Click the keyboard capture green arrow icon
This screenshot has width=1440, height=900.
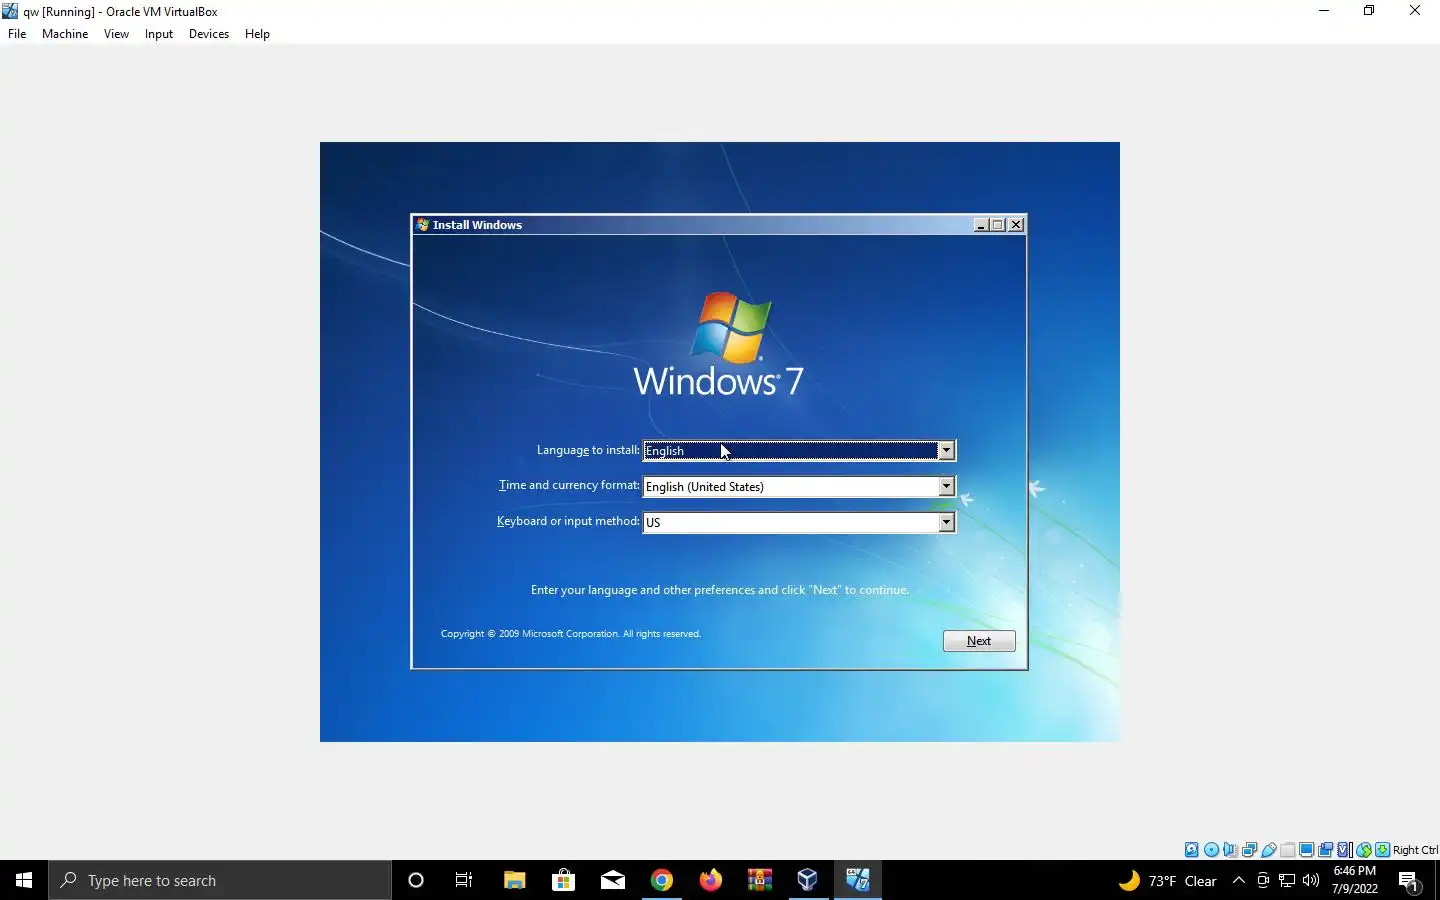(x=1382, y=850)
